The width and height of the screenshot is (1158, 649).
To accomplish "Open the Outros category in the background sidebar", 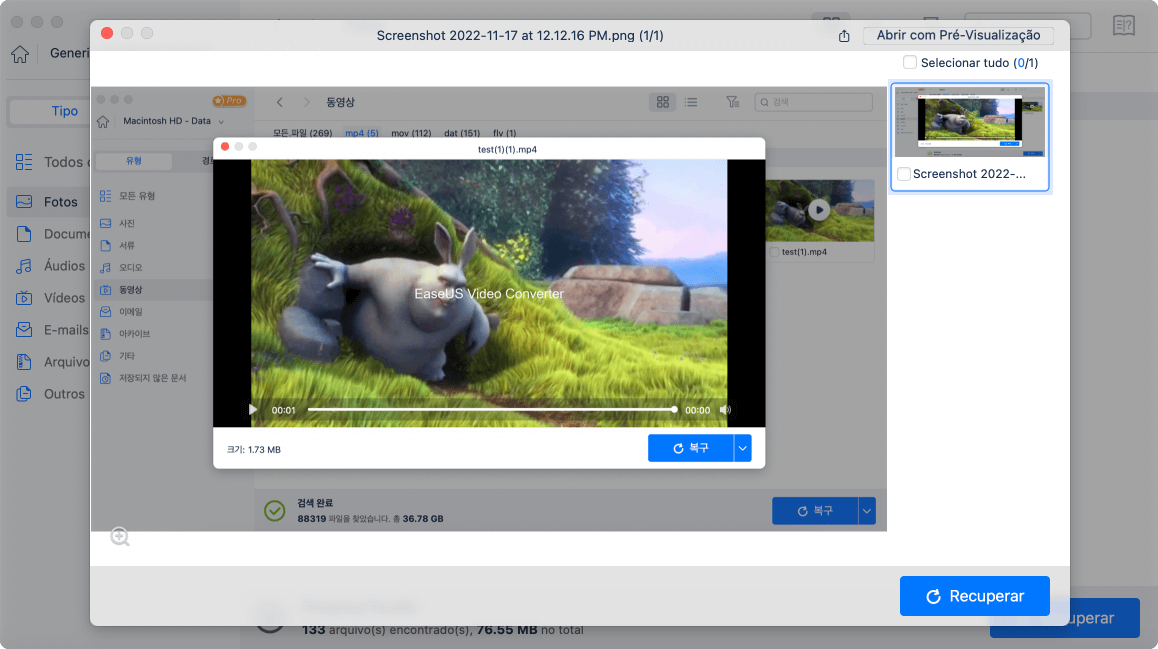I will pyautogui.click(x=50, y=394).
